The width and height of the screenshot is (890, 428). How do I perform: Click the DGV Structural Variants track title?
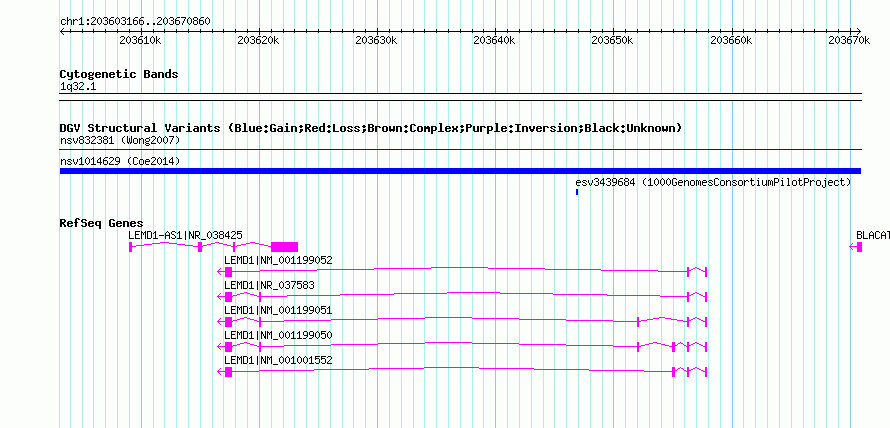[x=370, y=128]
